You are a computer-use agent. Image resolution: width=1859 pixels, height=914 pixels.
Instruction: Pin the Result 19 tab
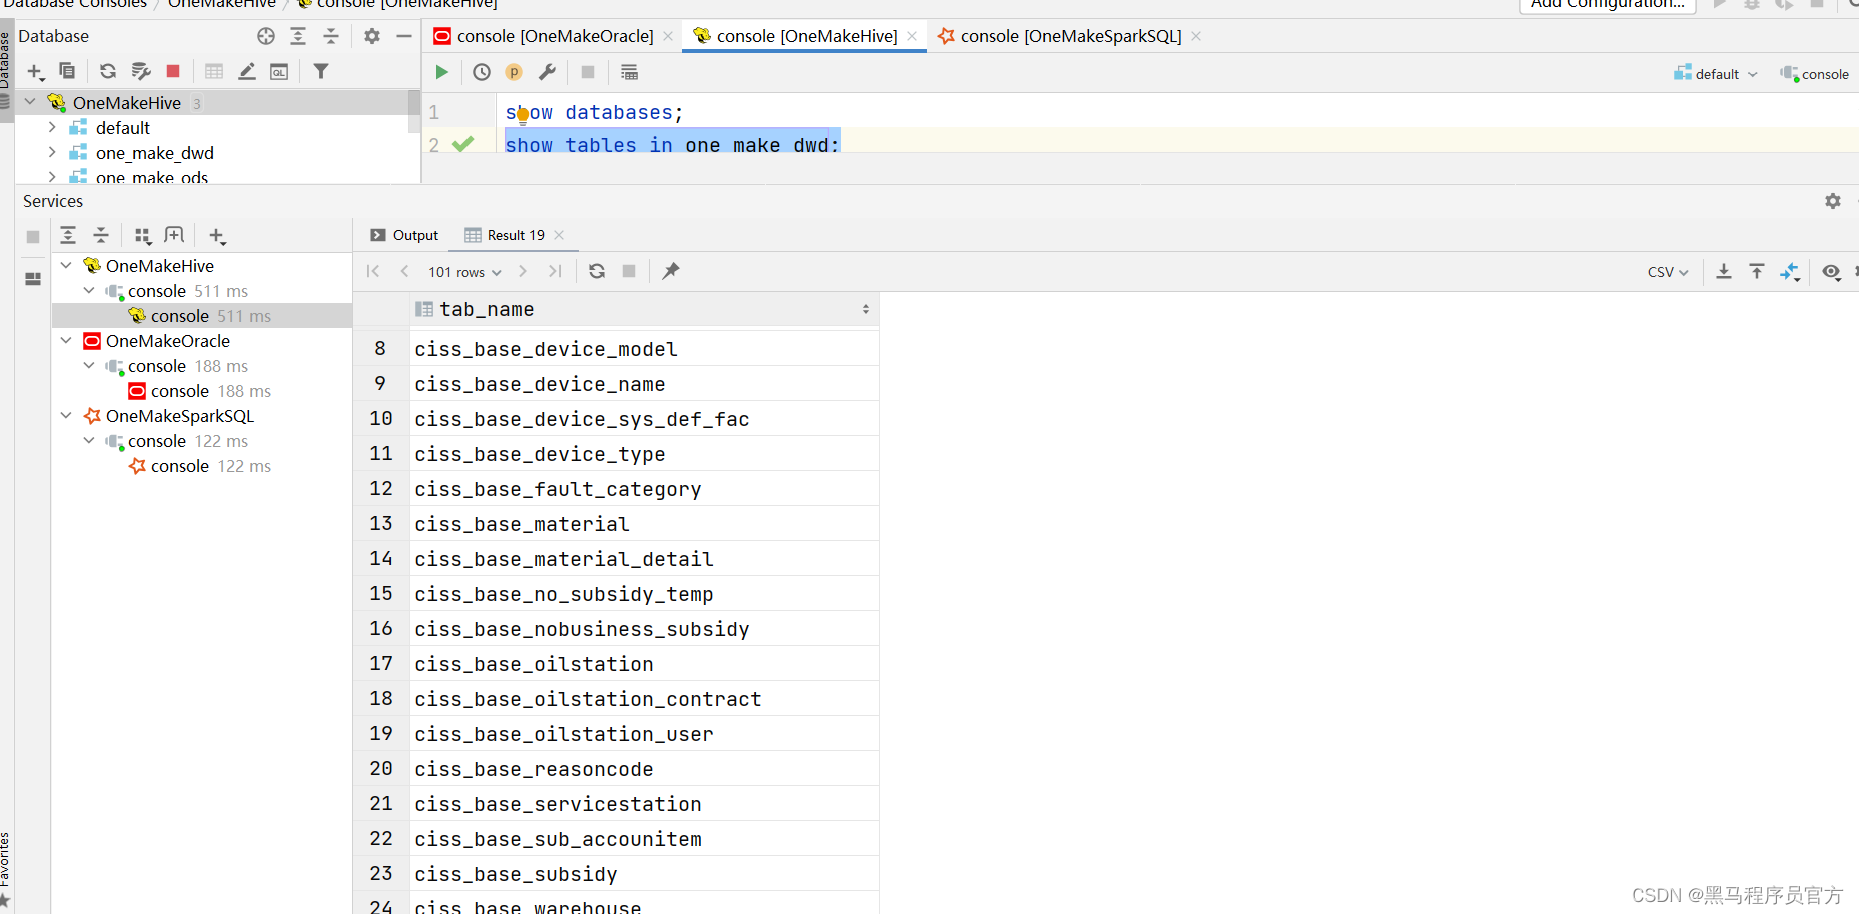point(671,271)
